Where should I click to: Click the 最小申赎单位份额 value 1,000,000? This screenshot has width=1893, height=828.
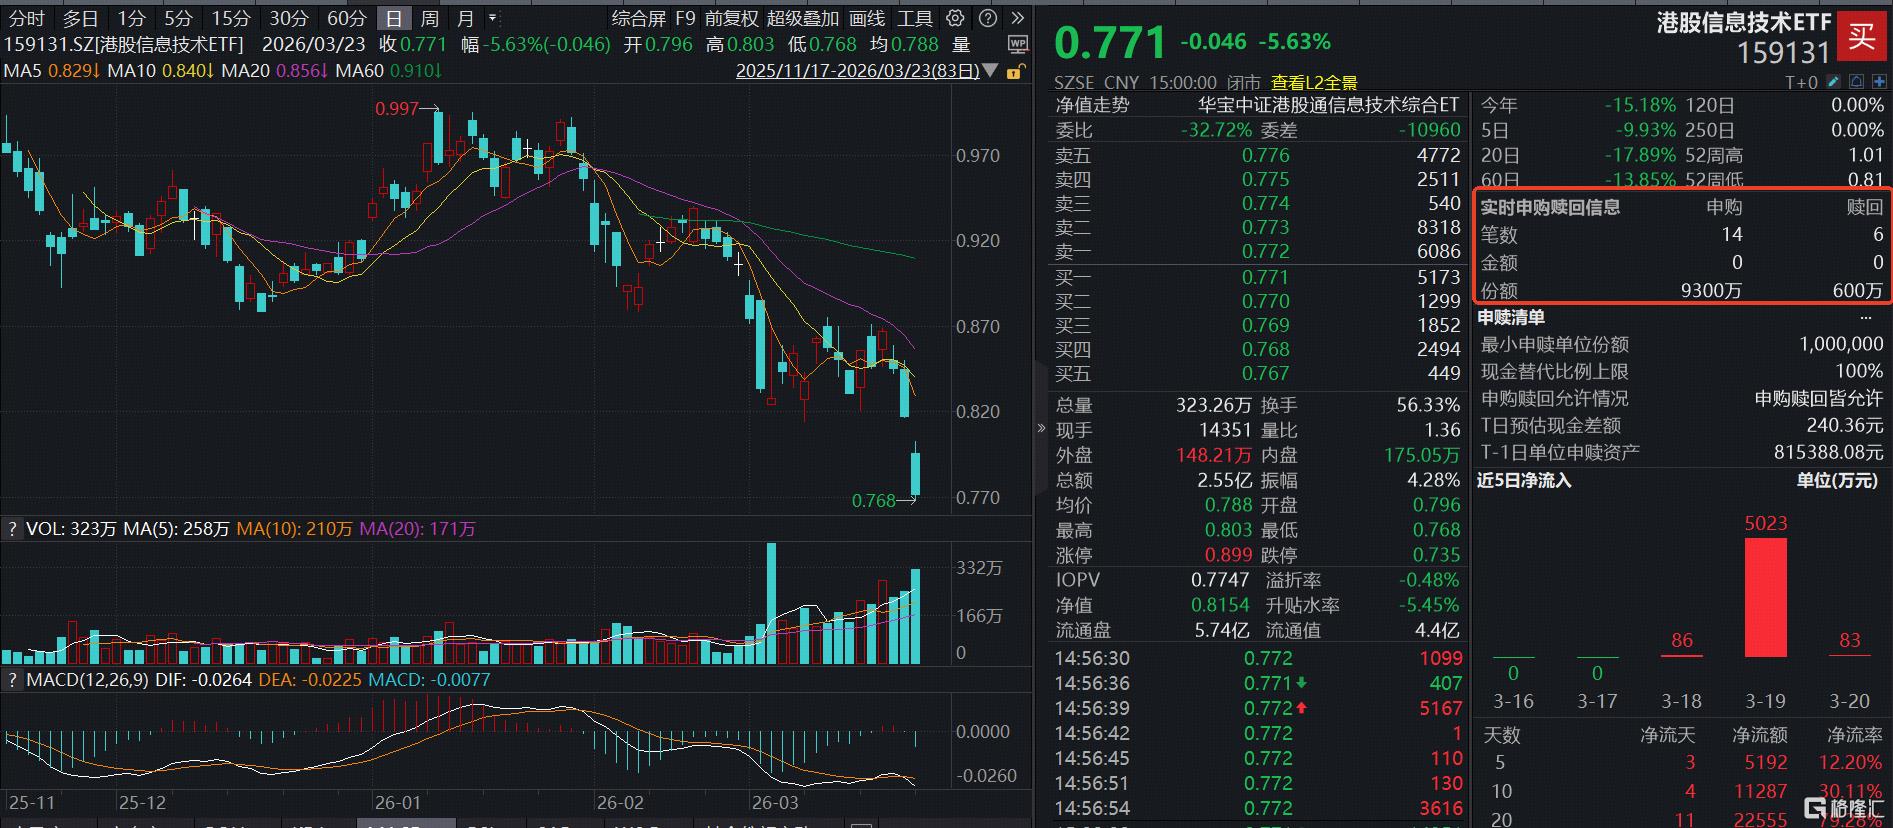click(1841, 344)
